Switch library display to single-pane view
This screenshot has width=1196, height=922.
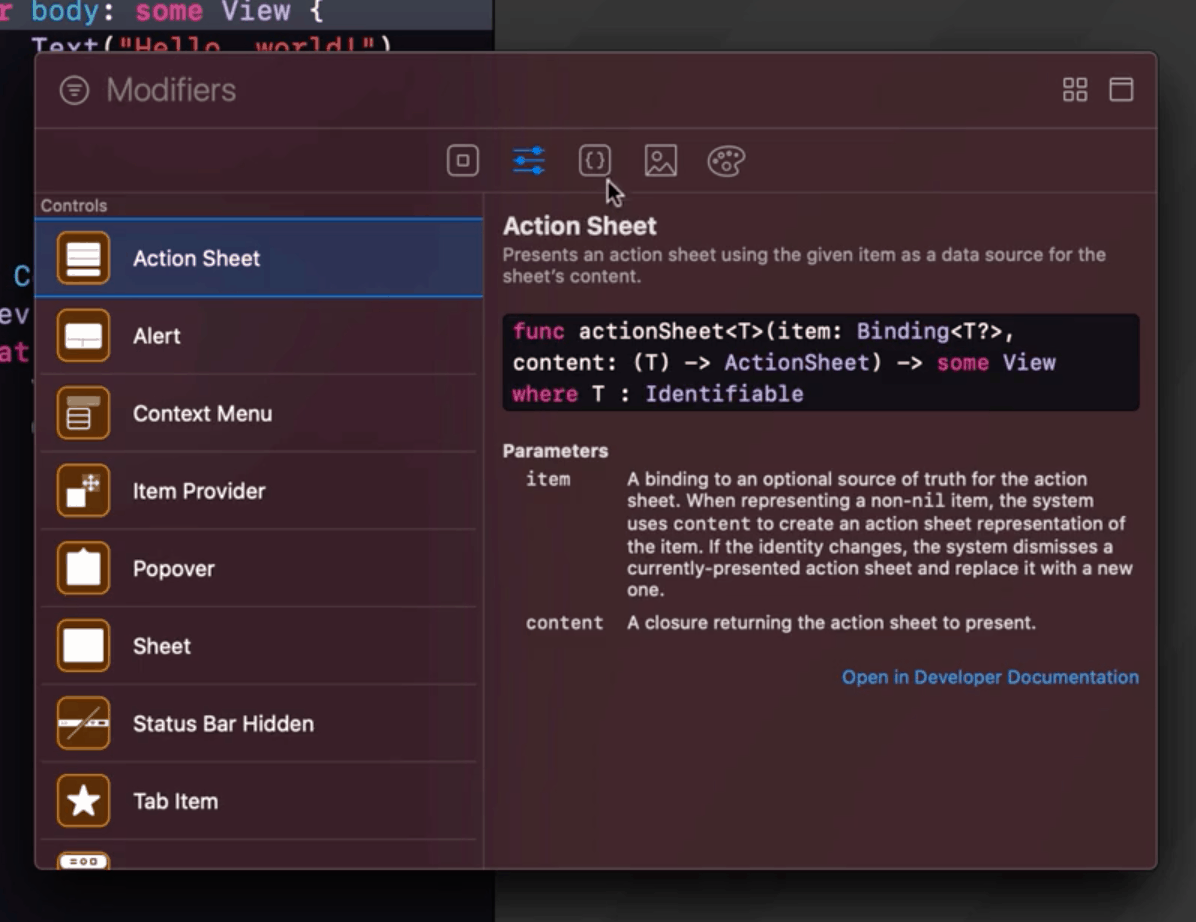(x=1121, y=90)
